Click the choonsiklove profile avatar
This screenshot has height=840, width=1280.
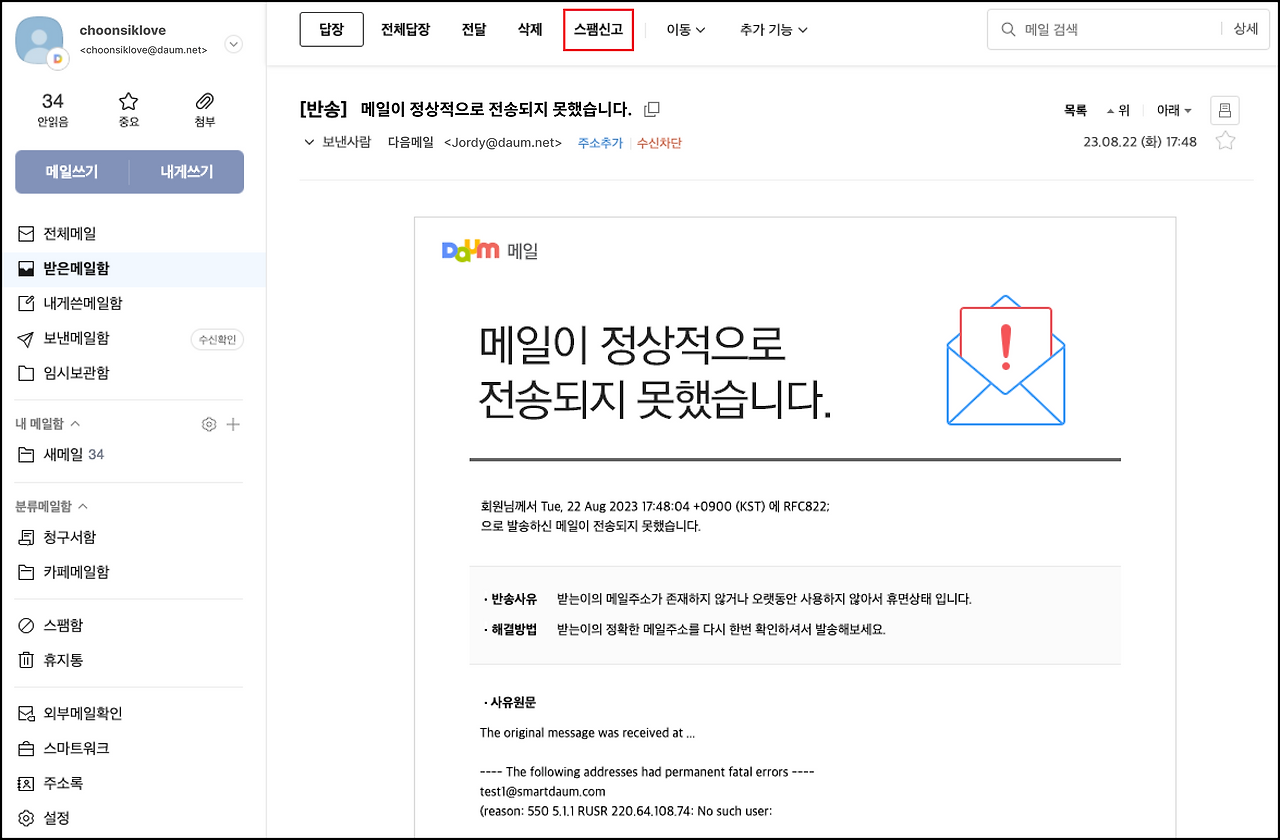[41, 41]
